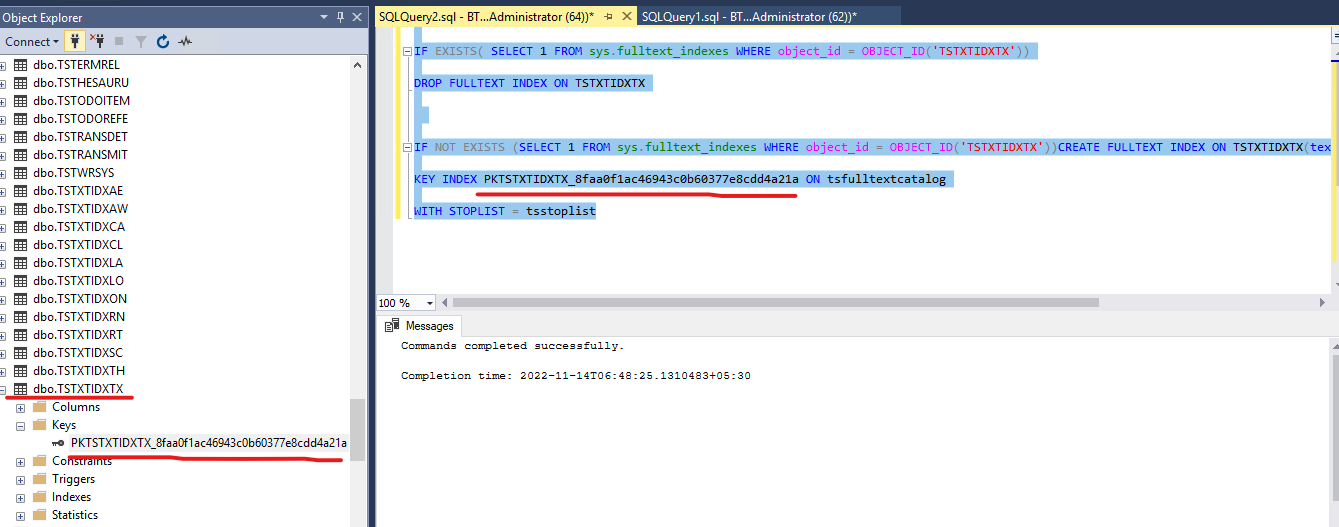The image size is (1339, 527).
Task: Click the primary key icon under Keys
Action: coord(58,443)
